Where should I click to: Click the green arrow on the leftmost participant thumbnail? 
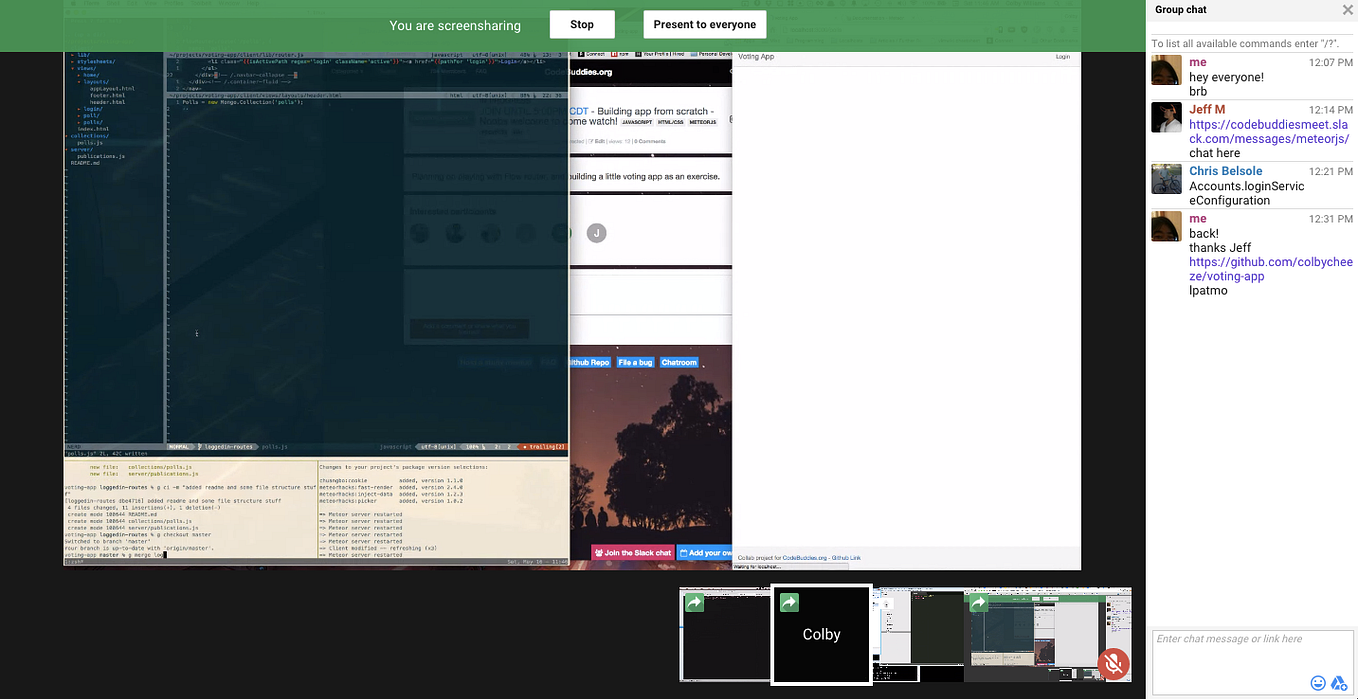point(695,602)
